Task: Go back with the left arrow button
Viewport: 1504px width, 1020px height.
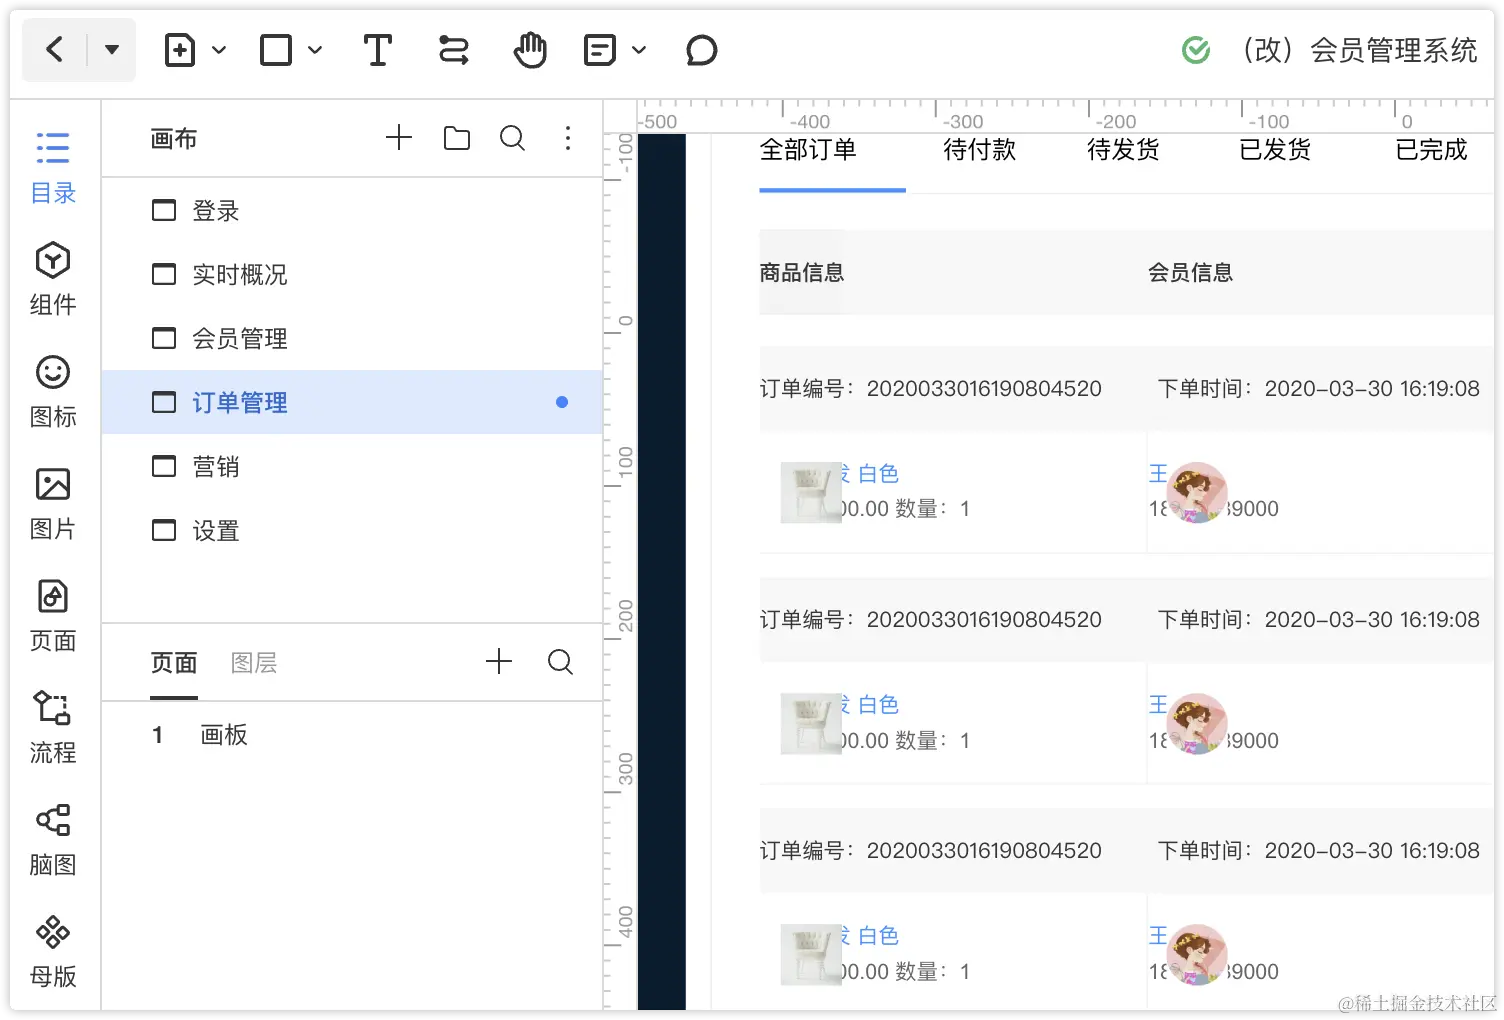Action: pos(55,49)
